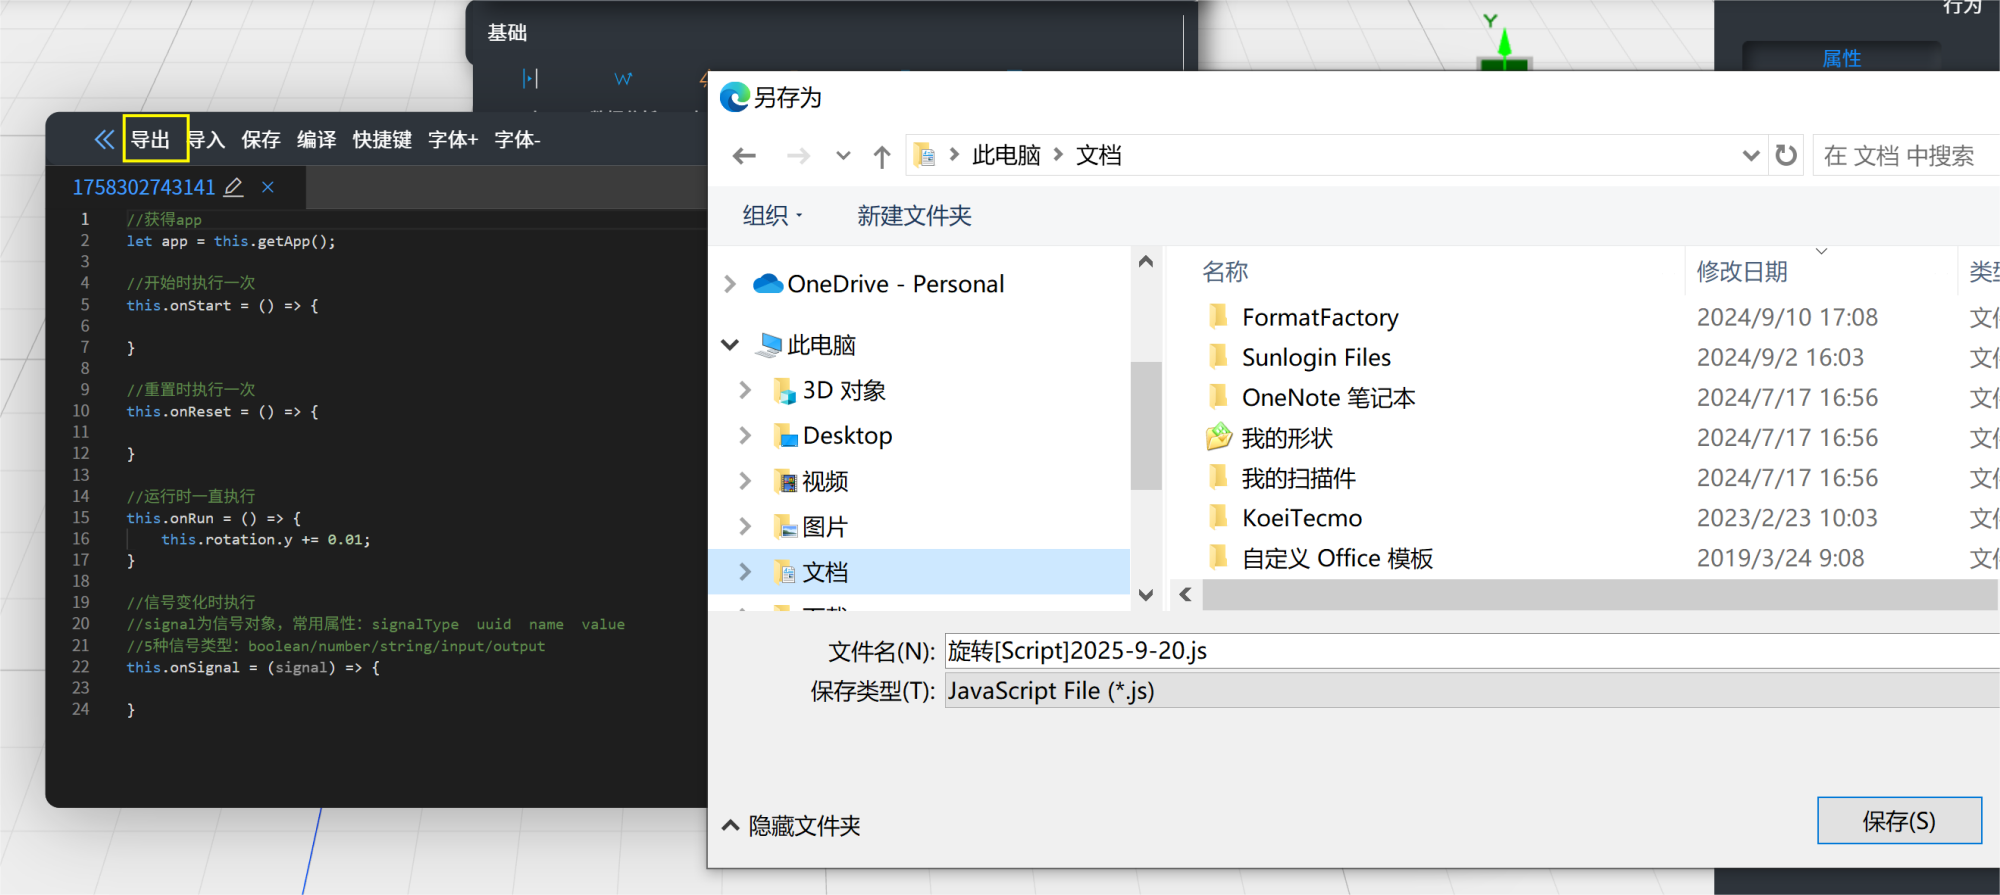Open the FormatFactory folder

pos(1319,318)
